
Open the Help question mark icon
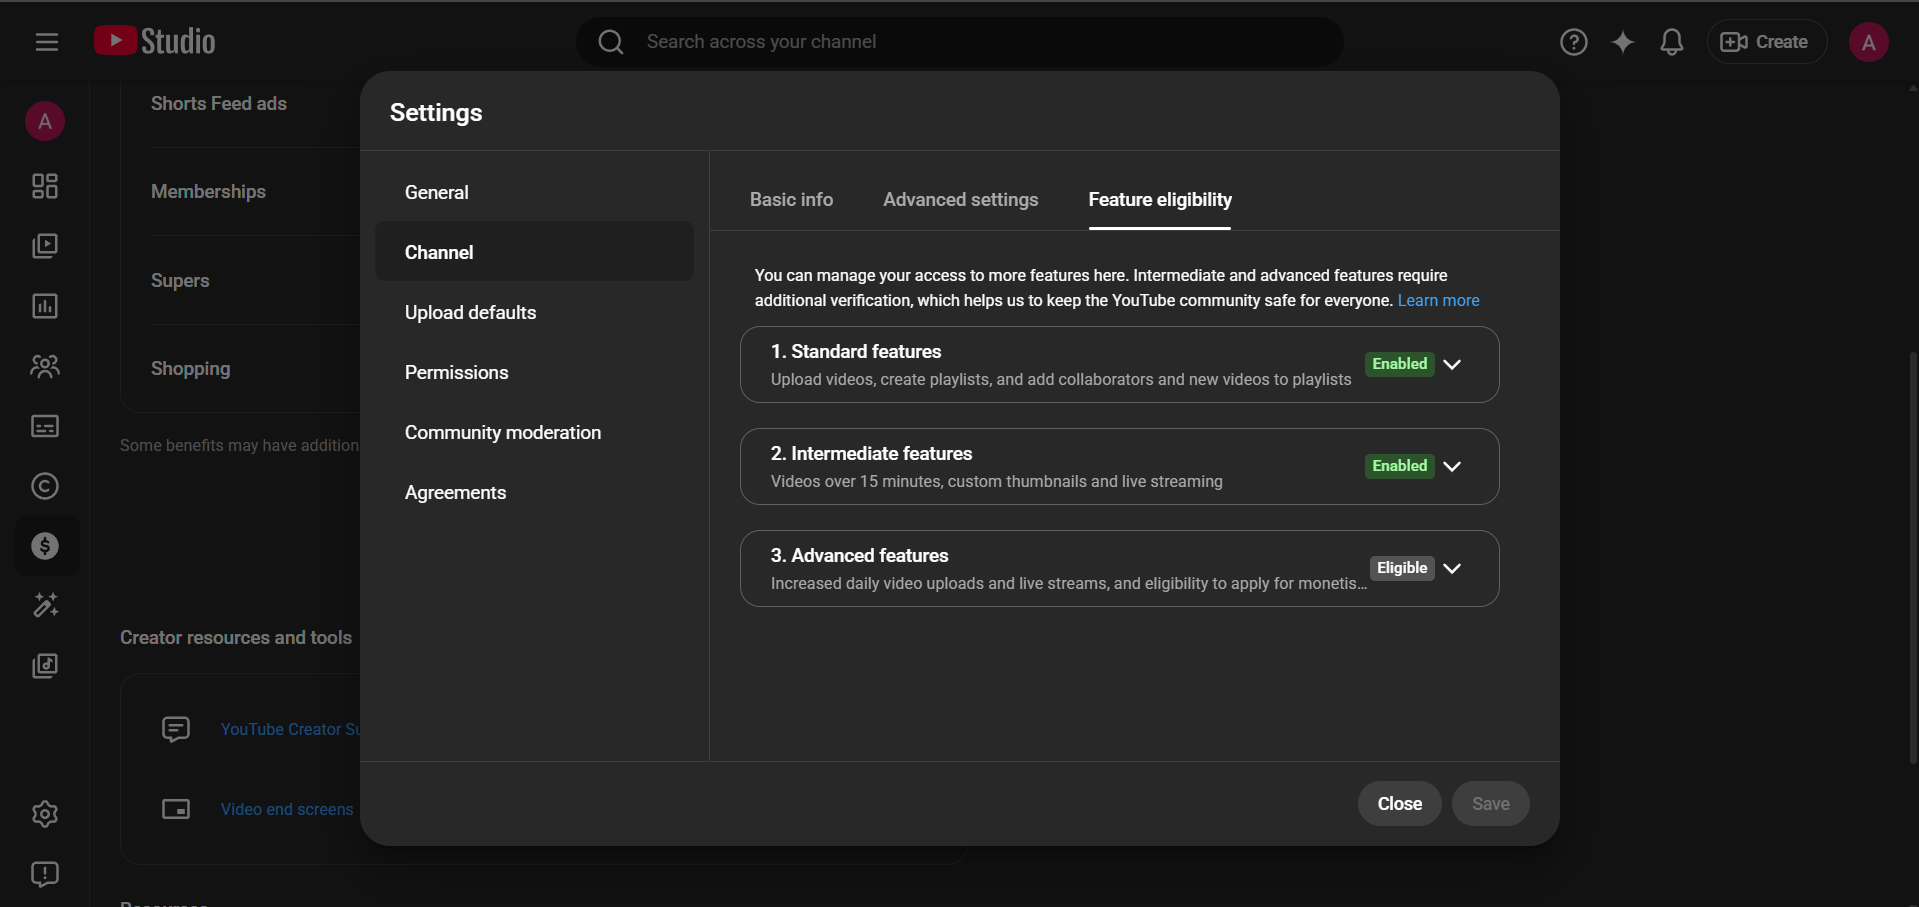(1574, 42)
